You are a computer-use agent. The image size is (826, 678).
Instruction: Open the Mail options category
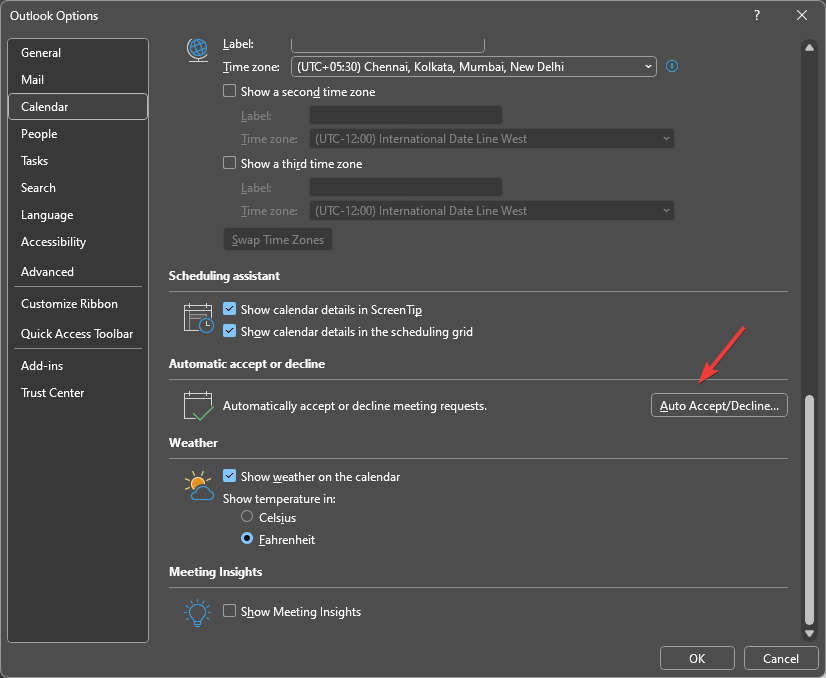tap(78, 80)
